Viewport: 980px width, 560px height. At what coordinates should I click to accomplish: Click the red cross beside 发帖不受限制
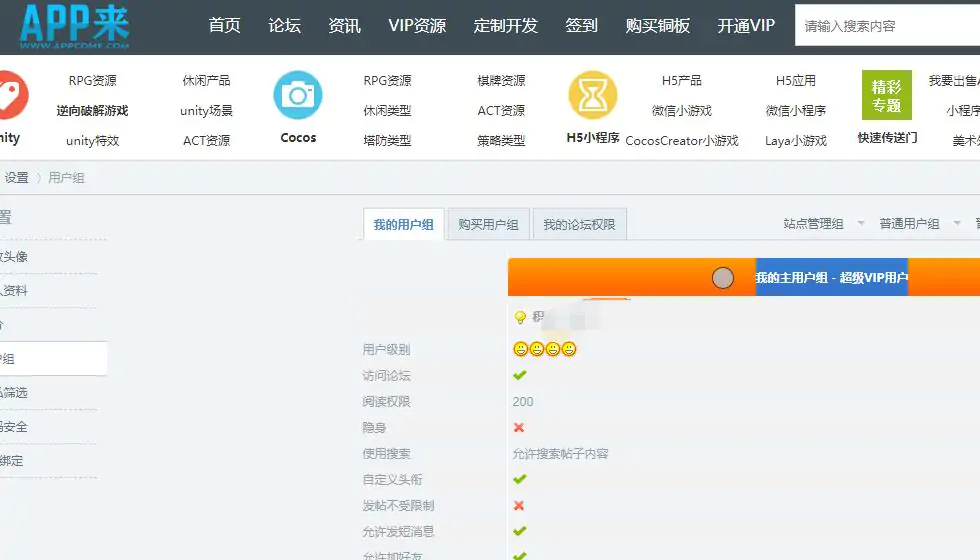(519, 506)
